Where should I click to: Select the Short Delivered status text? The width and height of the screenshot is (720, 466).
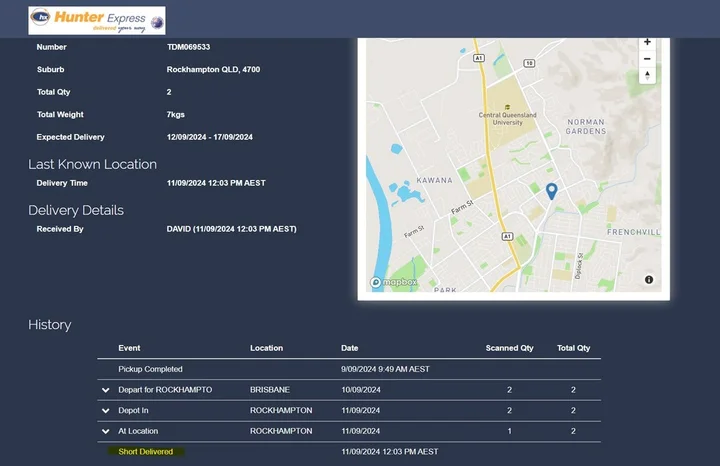(145, 452)
